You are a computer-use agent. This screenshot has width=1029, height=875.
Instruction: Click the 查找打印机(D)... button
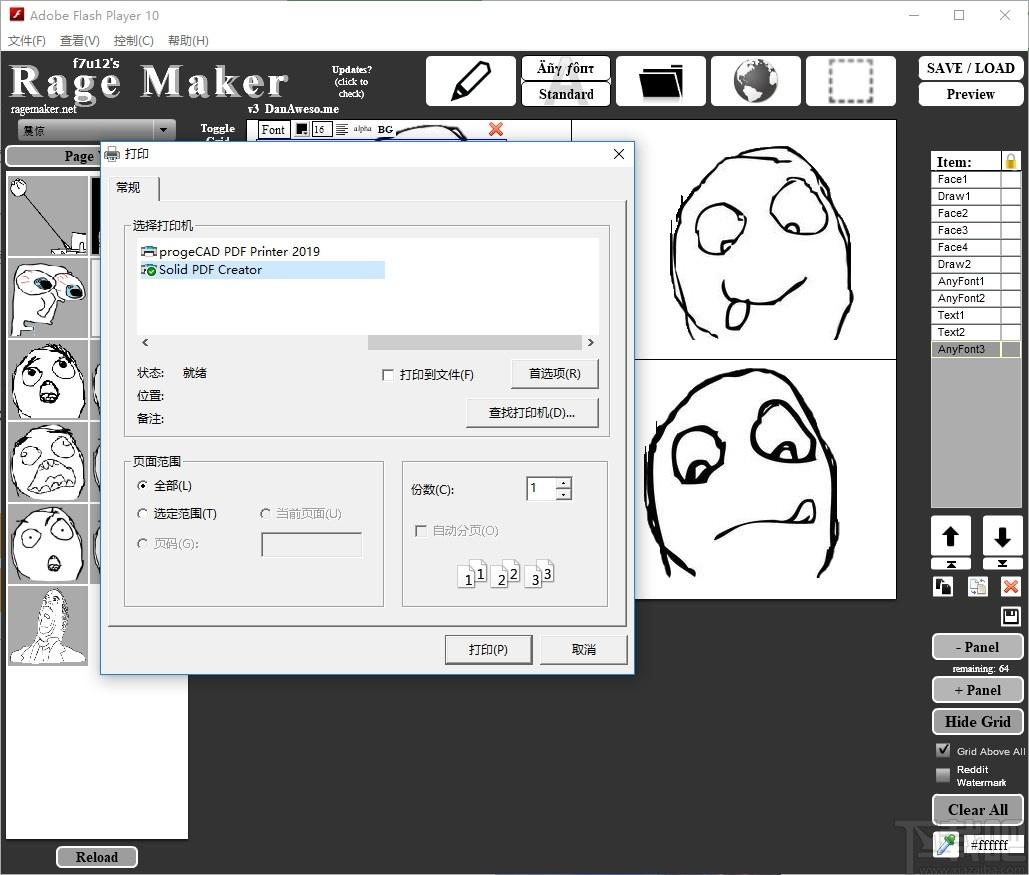click(x=532, y=413)
